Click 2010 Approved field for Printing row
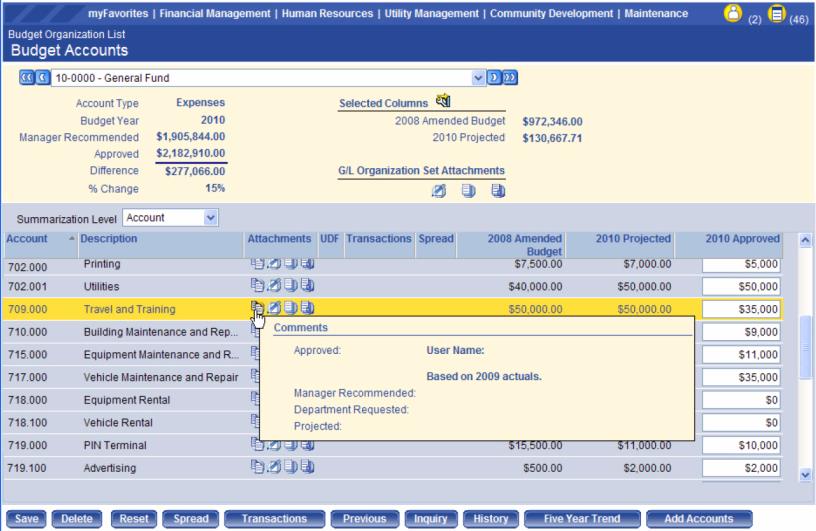The width and height of the screenshot is (816, 531). [741, 264]
